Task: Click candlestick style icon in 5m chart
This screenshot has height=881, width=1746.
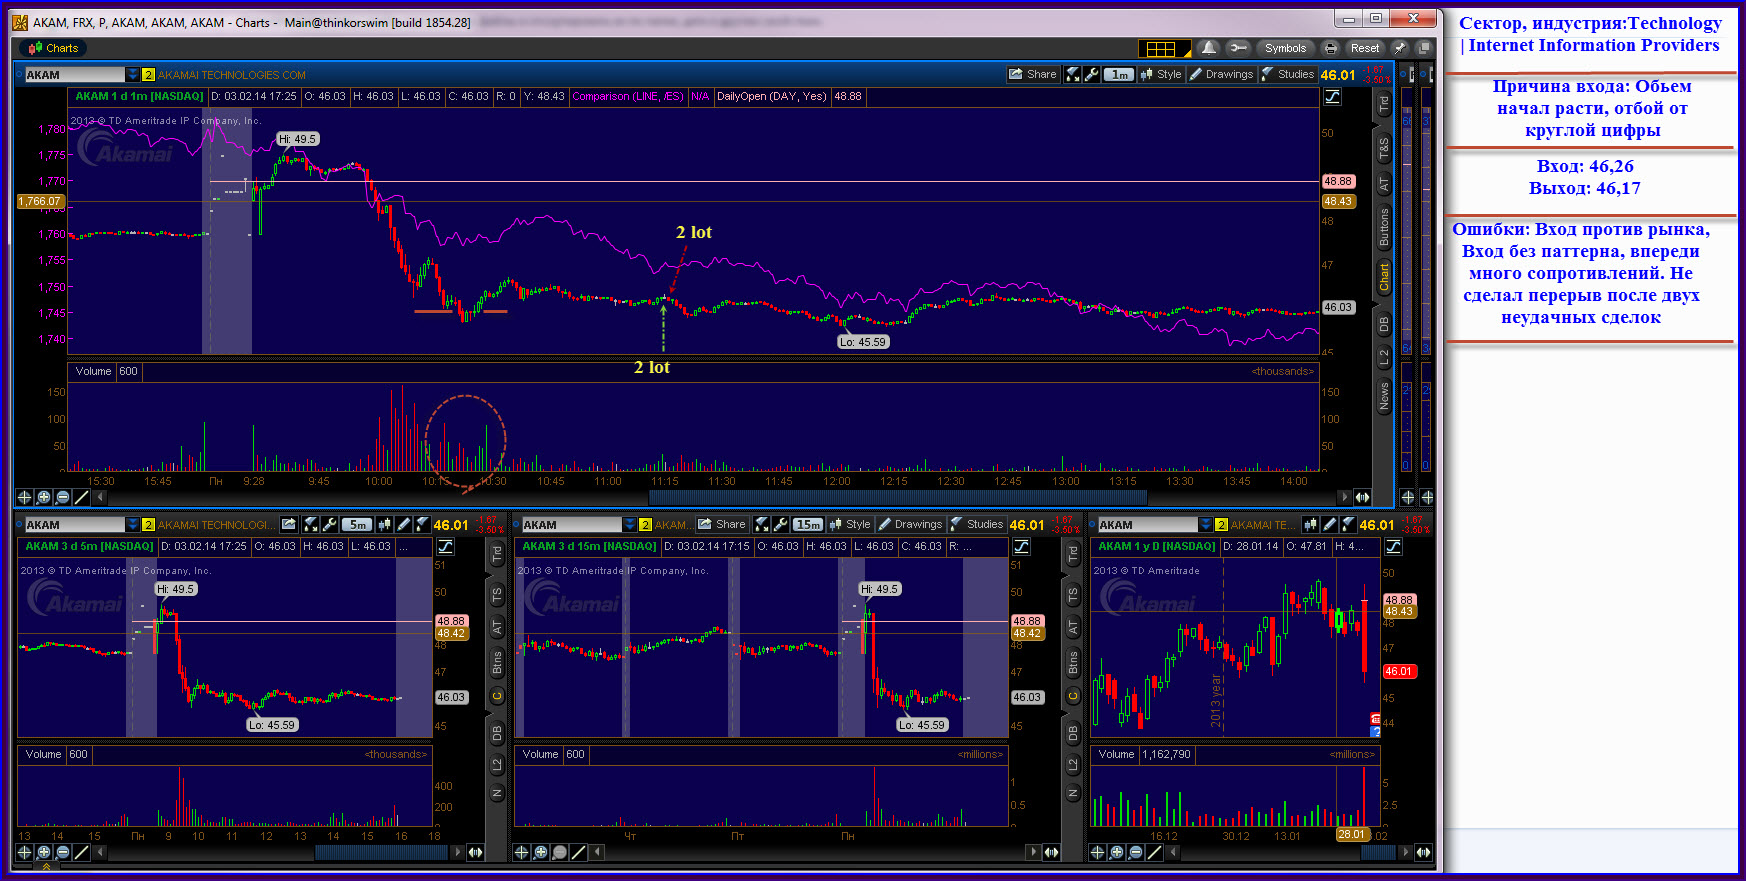Action: tap(384, 524)
